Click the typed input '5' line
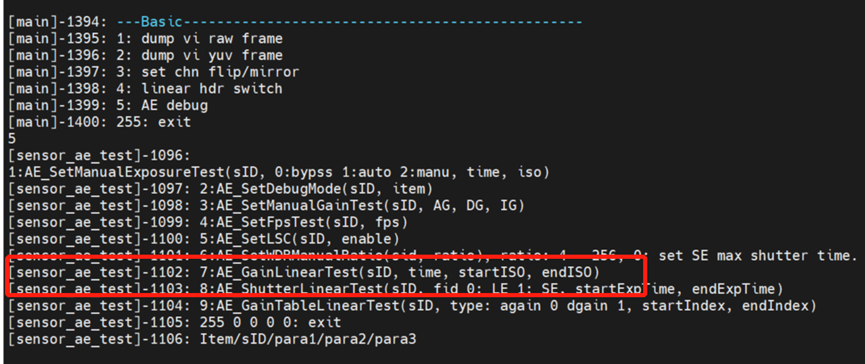The width and height of the screenshot is (865, 364). point(12,138)
